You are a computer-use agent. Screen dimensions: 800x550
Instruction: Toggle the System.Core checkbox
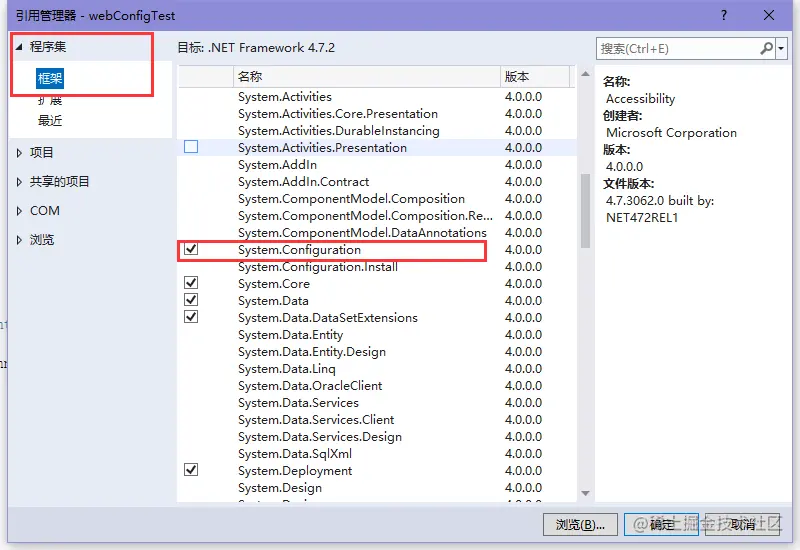coord(191,283)
